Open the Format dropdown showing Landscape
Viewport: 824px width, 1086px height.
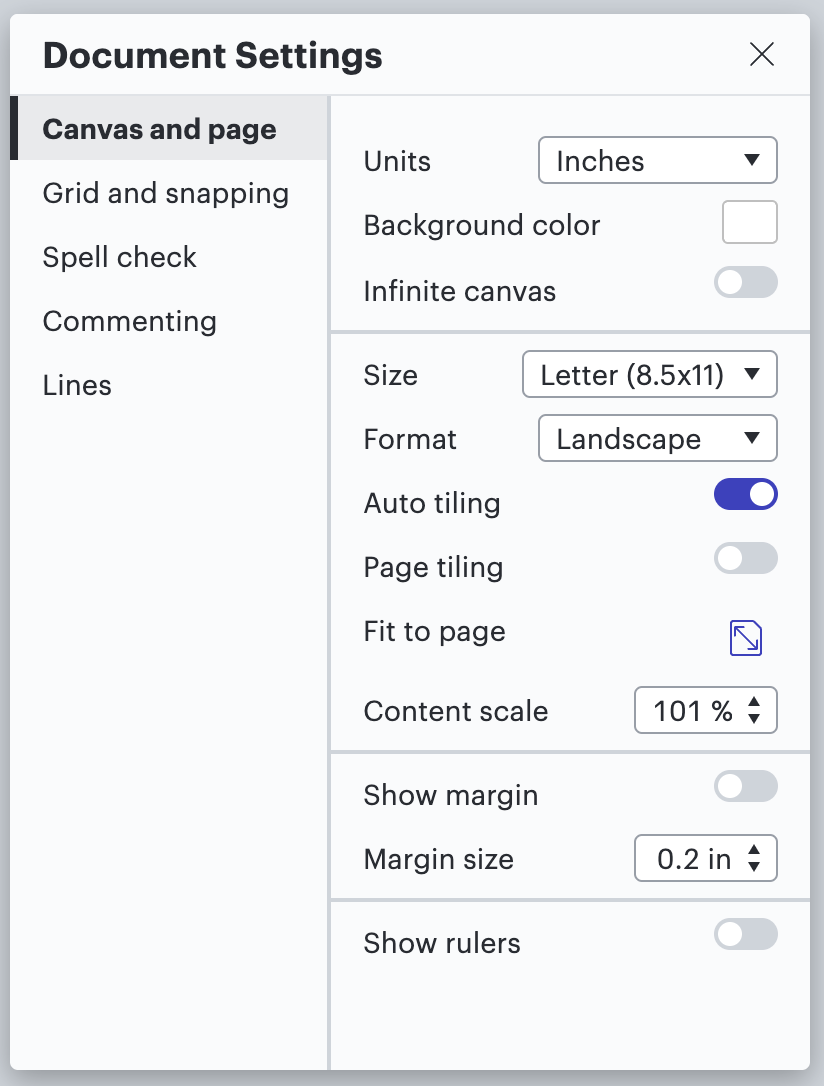tap(657, 439)
